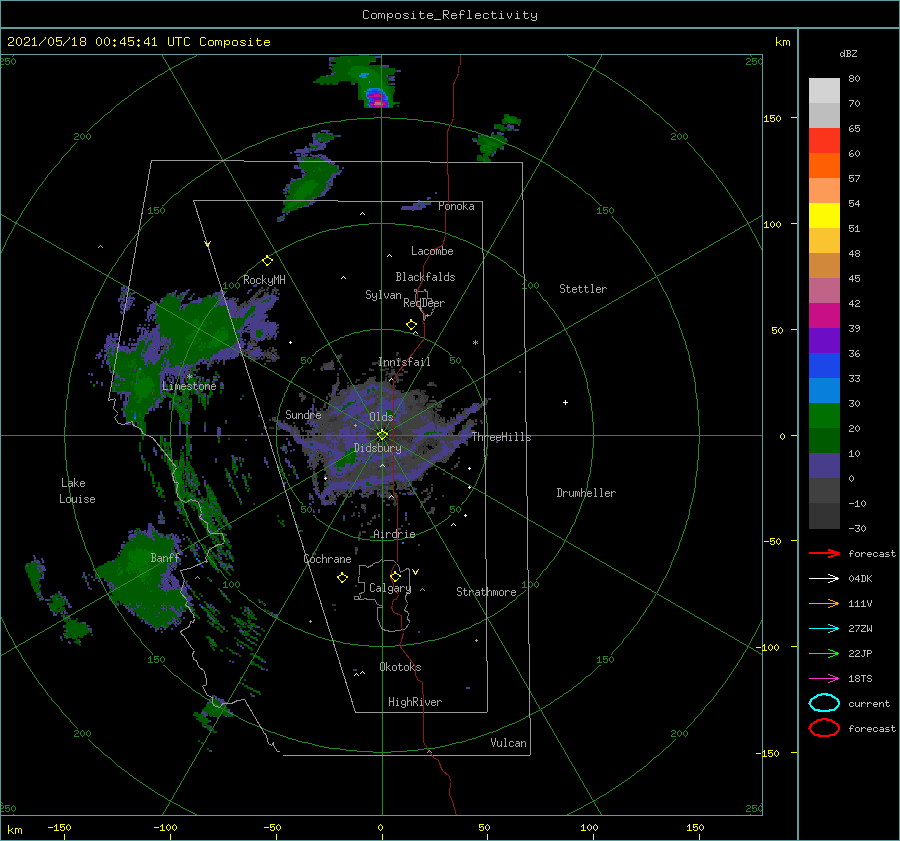Viewport: 900px width, 841px height.
Task: Select the light gray 80-70 dBZ swatch
Action: tap(824, 91)
